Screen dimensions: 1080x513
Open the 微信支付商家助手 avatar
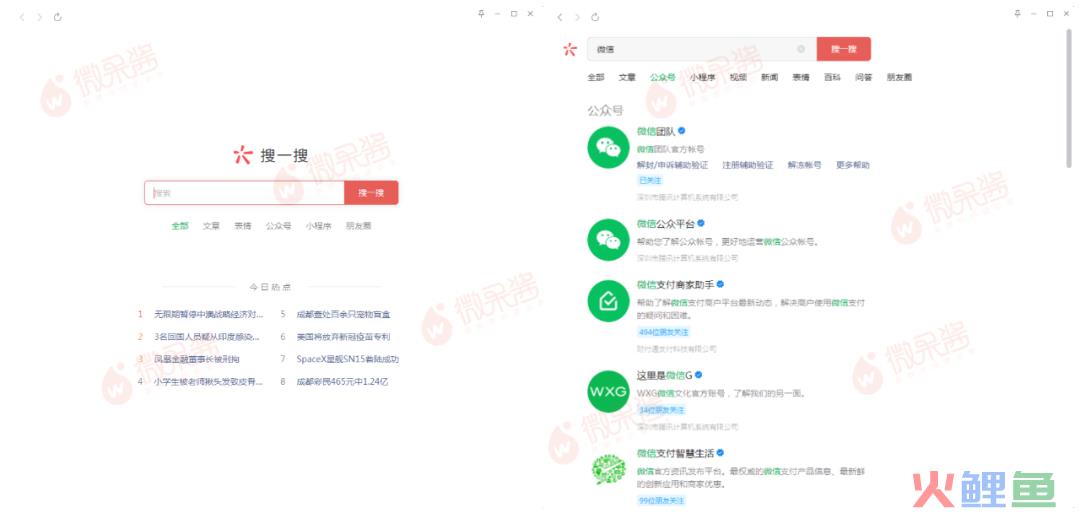[608, 301]
